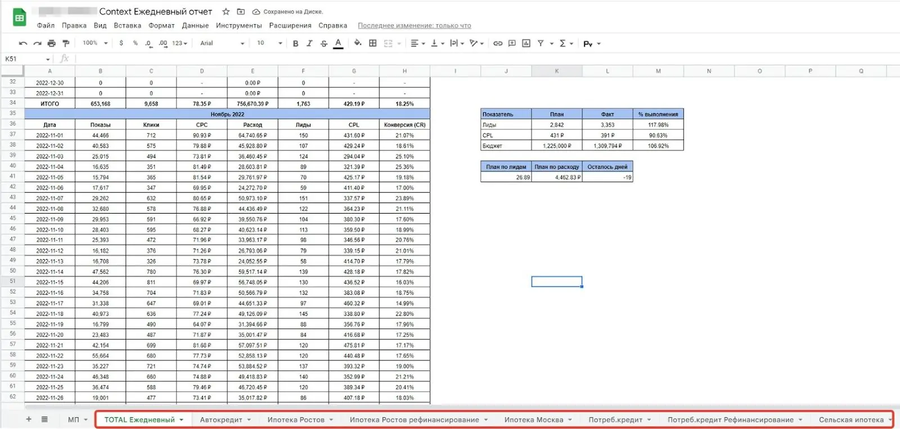The image size is (900, 429).
Task: Check the cloud saved-to-Drive status icon
Action: (x=256, y=11)
